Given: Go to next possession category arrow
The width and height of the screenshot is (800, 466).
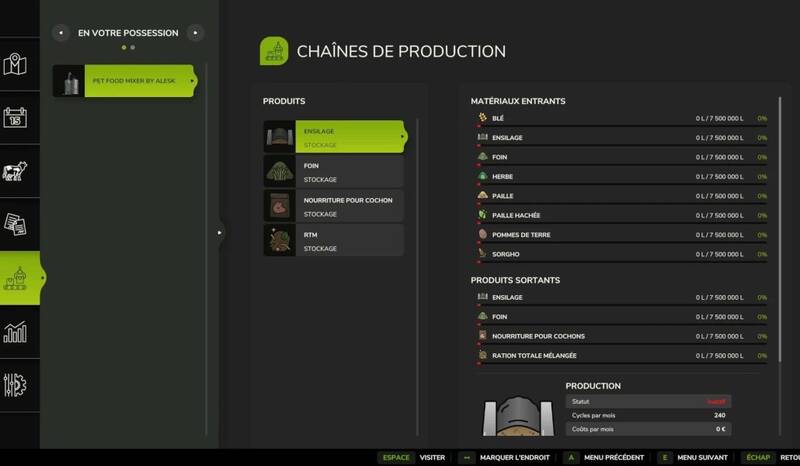Looking at the screenshot, I should (196, 33).
